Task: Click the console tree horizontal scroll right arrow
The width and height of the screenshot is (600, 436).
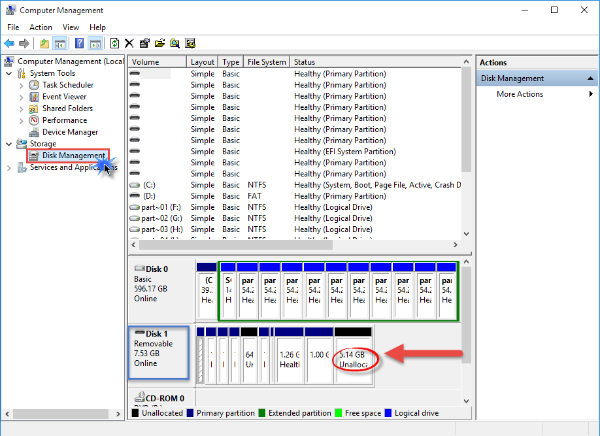Action: (x=118, y=414)
